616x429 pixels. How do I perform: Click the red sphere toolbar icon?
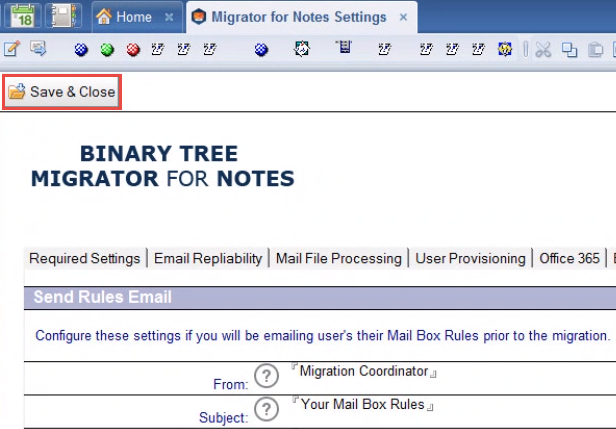(x=133, y=50)
